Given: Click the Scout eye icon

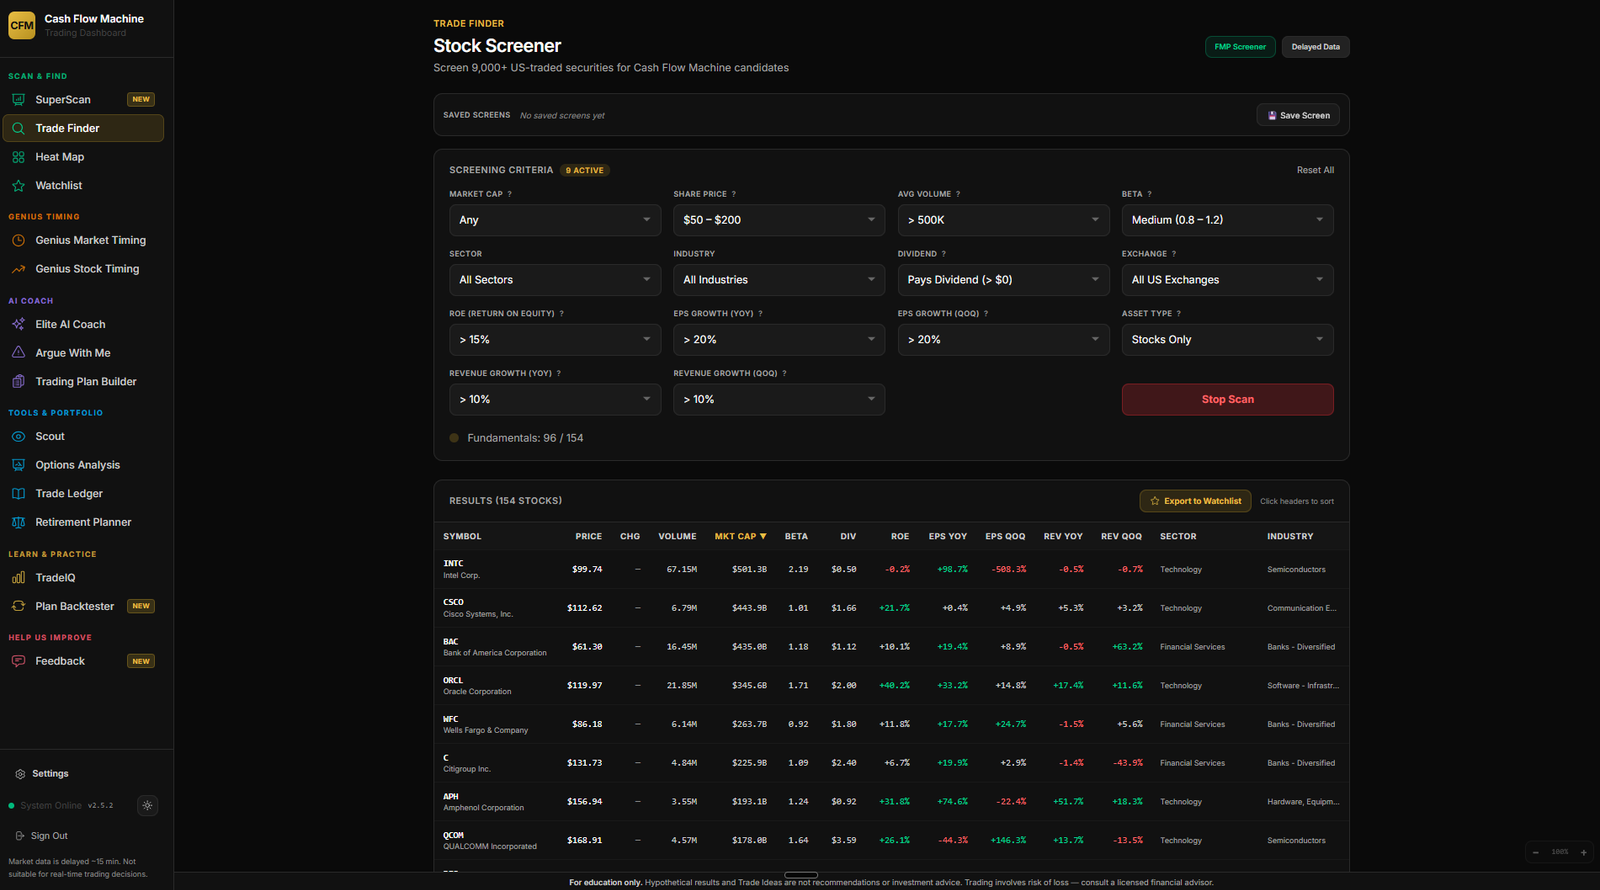Looking at the screenshot, I should 18,437.
